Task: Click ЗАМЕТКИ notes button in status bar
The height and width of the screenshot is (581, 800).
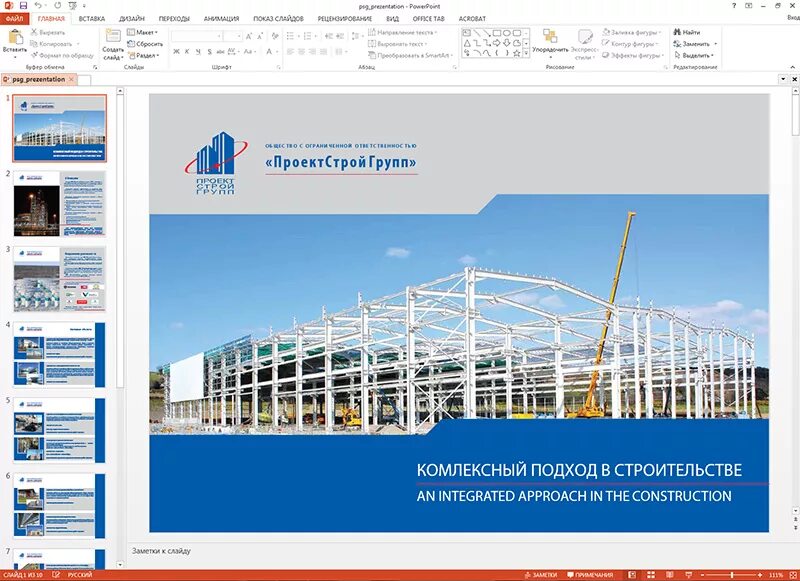Action: pyautogui.click(x=540, y=575)
